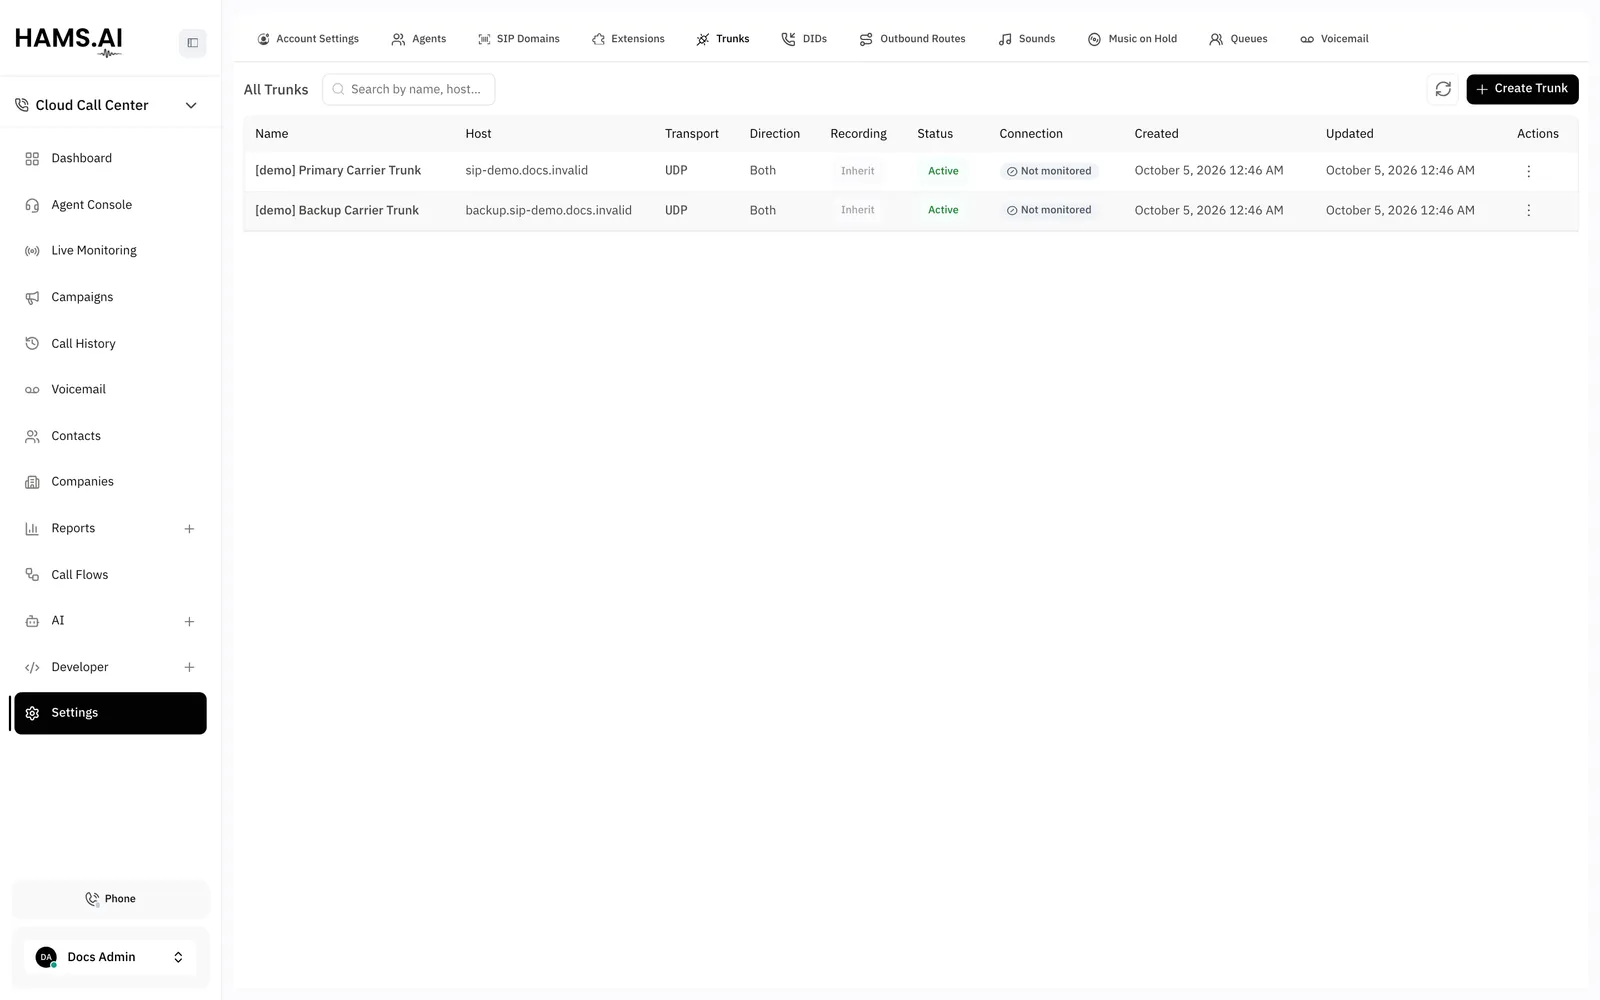
Task: Click [demo] Primary Carrier Trunk name
Action: click(x=338, y=171)
